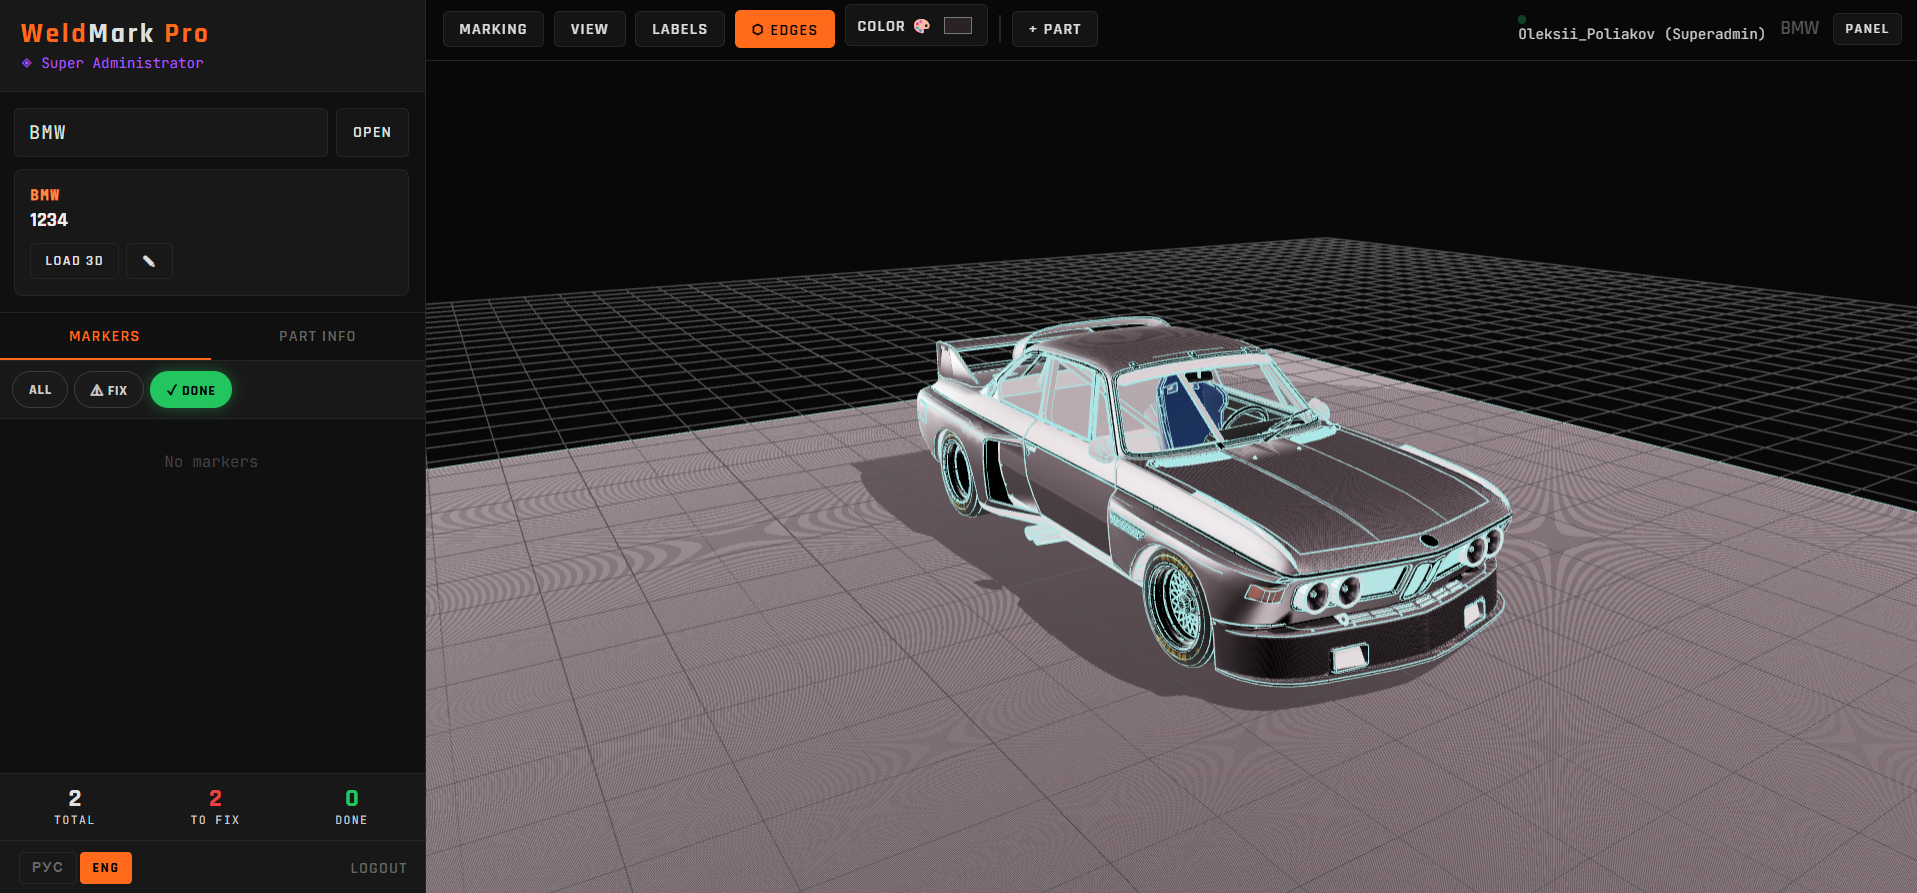The image size is (1917, 893).
Task: Open the LABELS menu
Action: click(x=679, y=29)
